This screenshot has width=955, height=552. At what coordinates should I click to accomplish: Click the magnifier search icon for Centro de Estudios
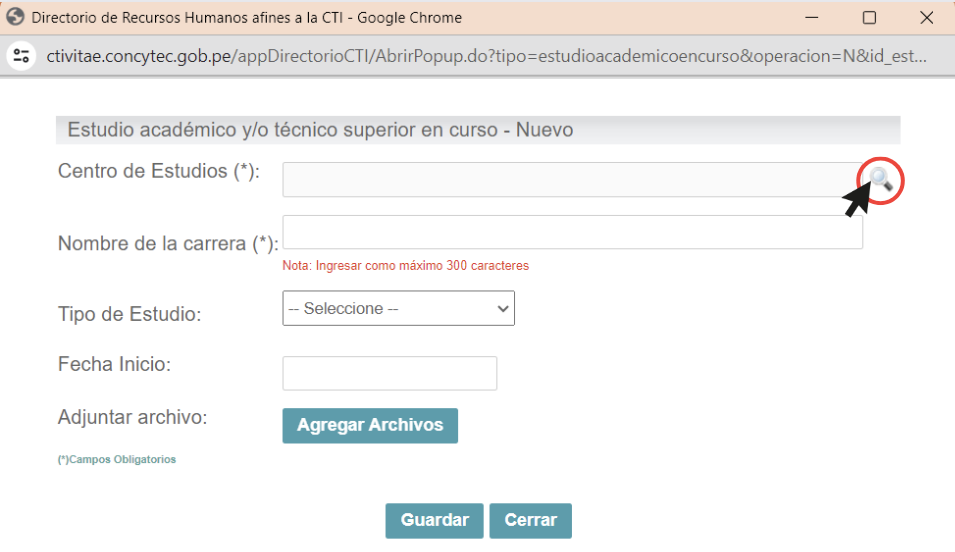click(x=881, y=180)
